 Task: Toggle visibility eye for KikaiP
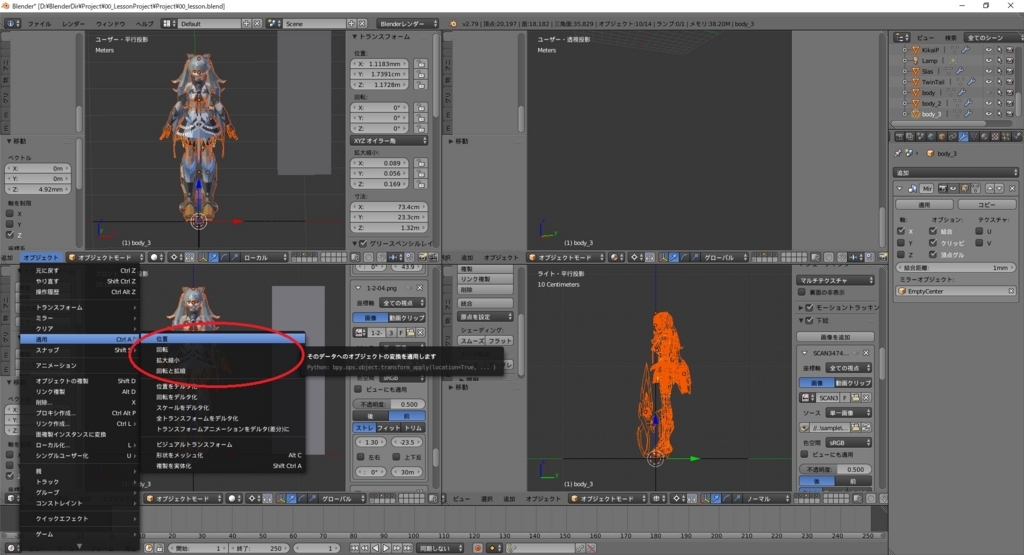[989, 49]
